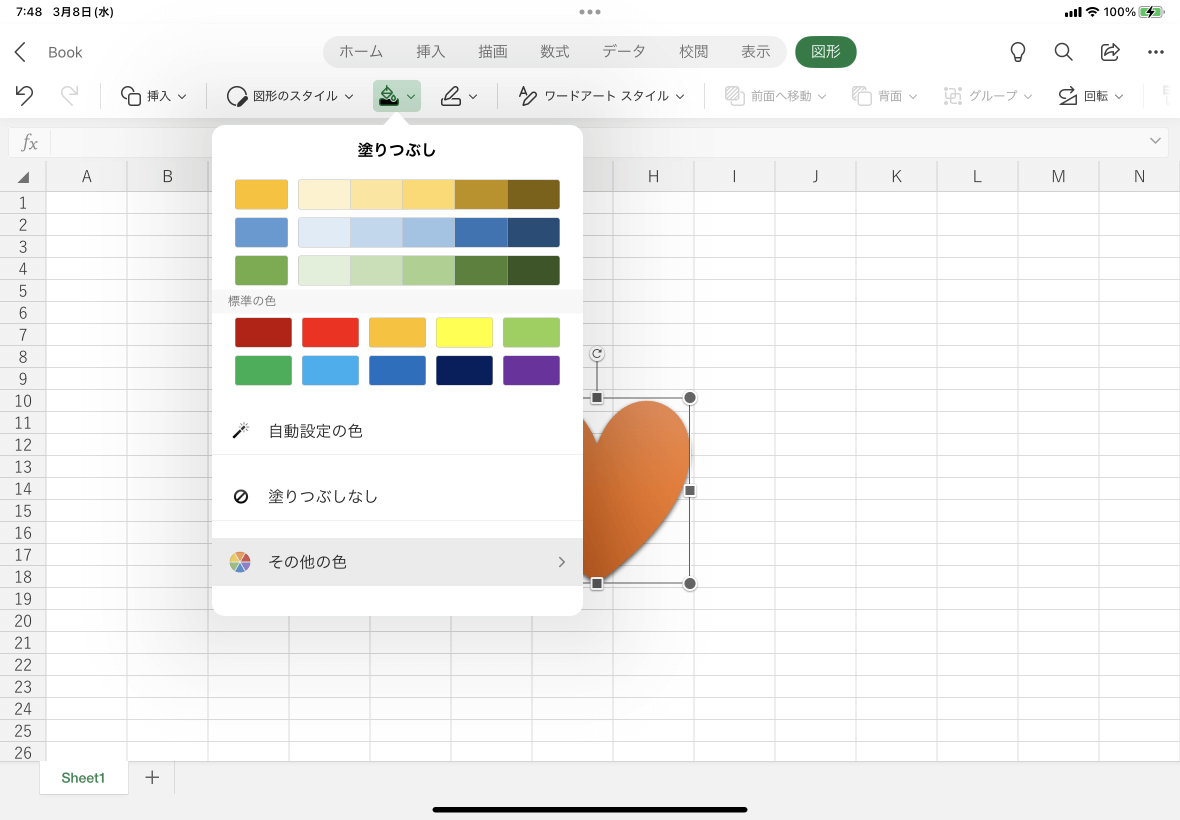This screenshot has height=820, width=1180.
Task: Pick the green theme color swatch
Action: (x=261, y=270)
